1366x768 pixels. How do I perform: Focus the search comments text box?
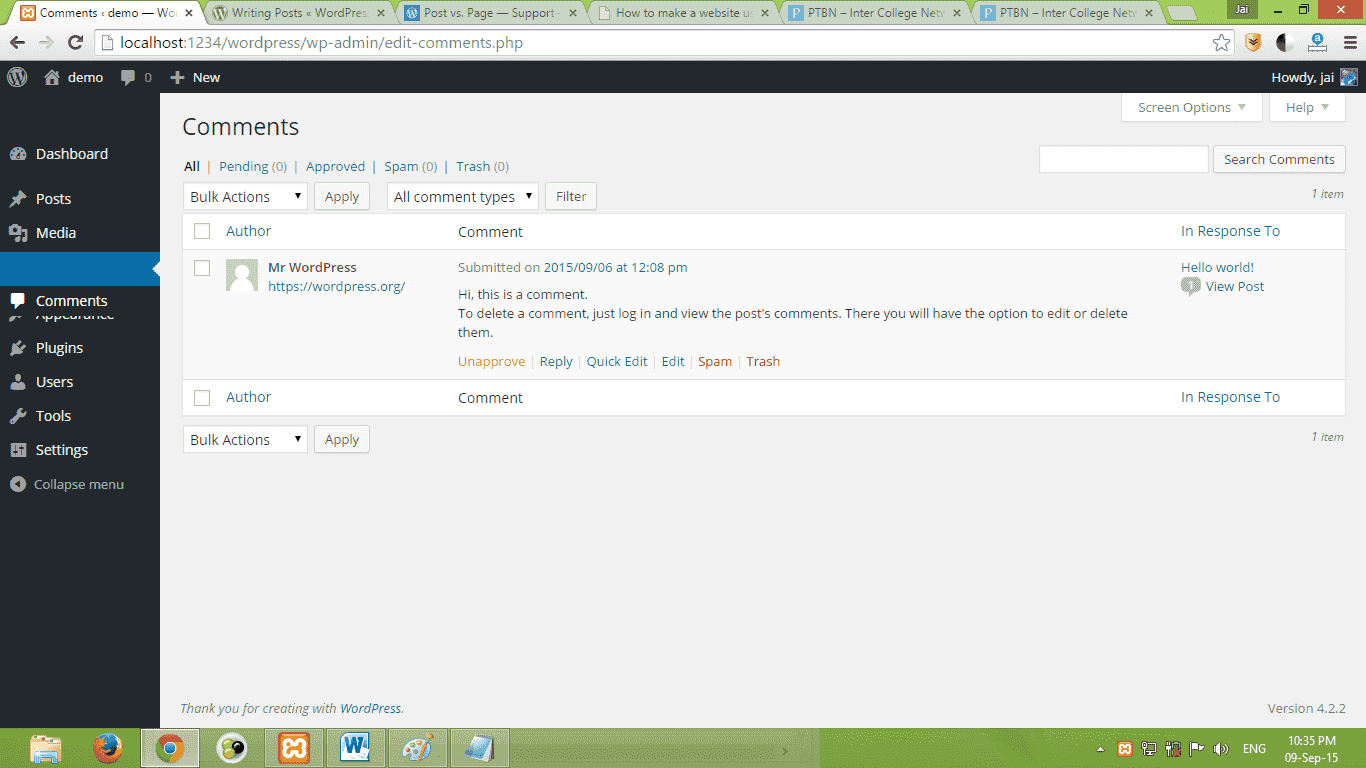click(1124, 159)
